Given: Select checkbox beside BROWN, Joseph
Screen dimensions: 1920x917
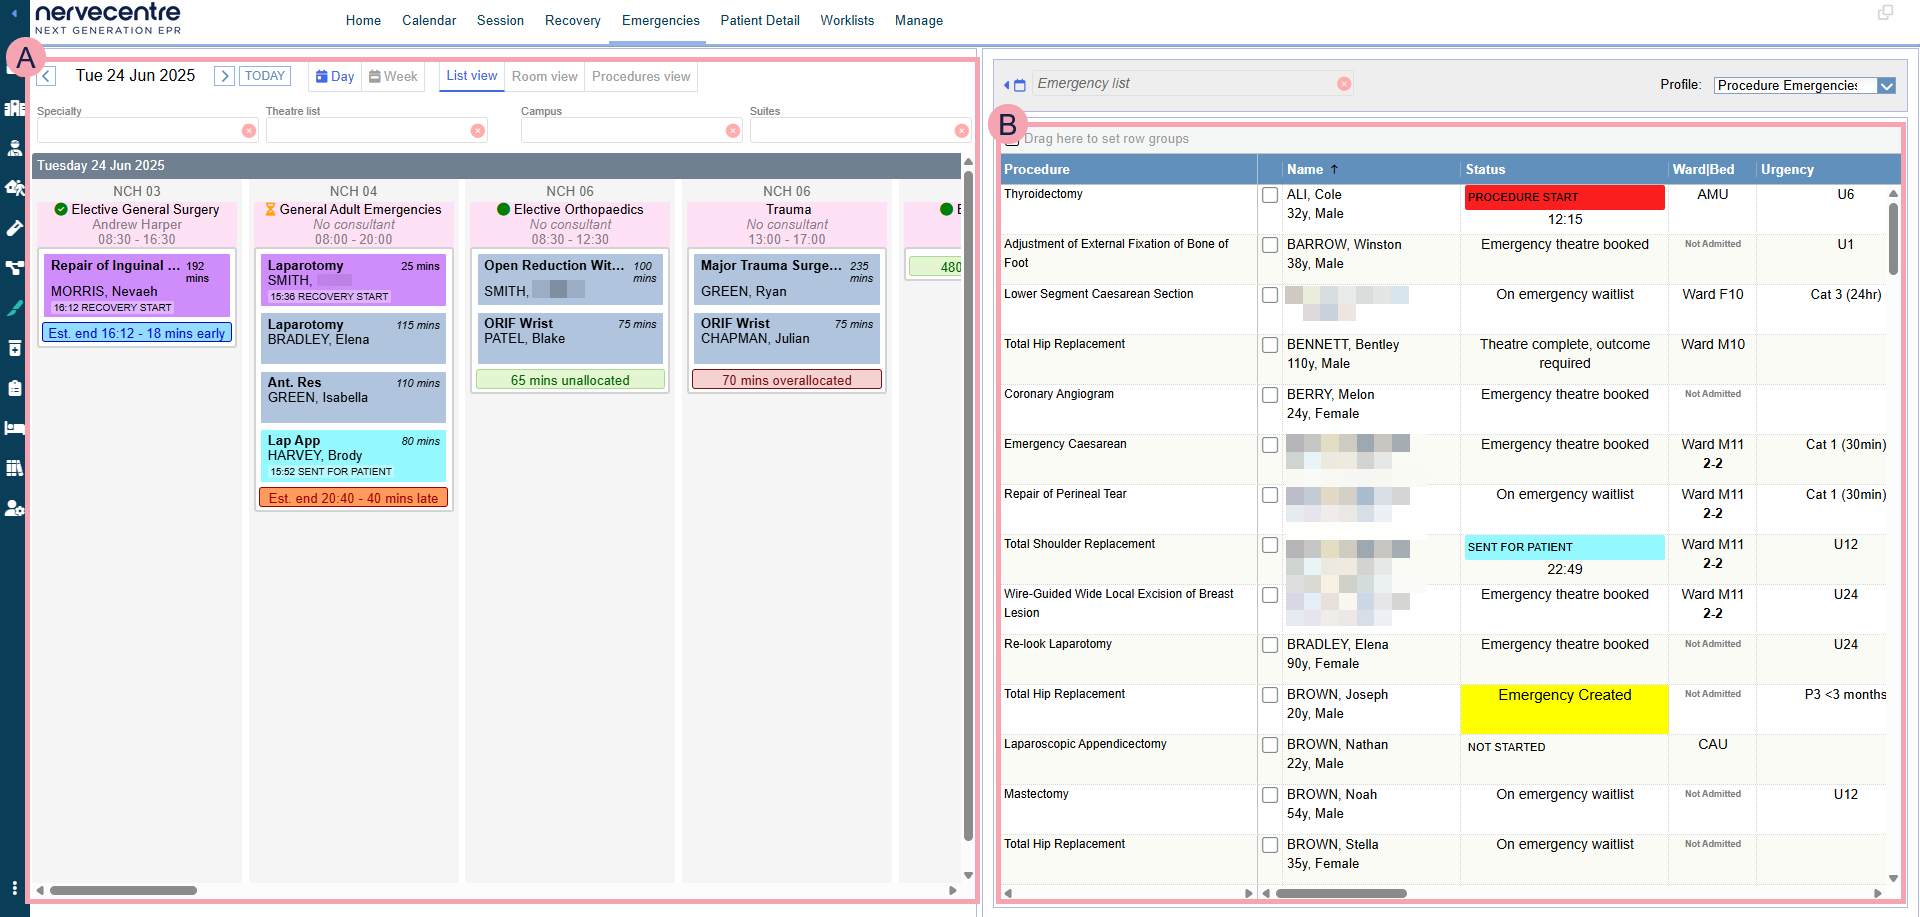Looking at the screenshot, I should 1270,696.
